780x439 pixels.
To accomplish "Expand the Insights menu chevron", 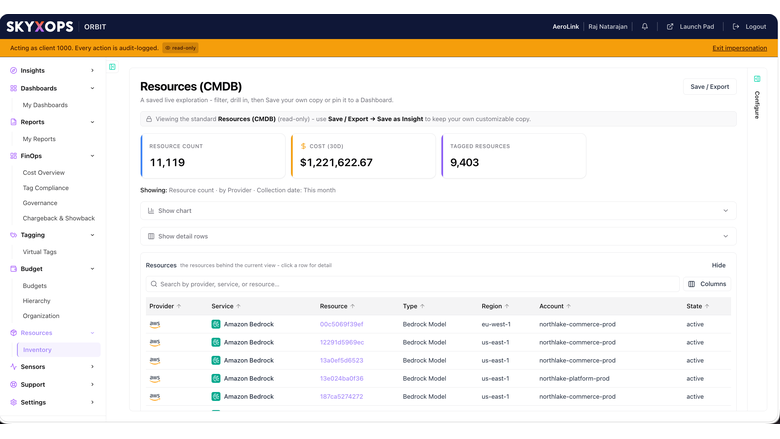I will [x=93, y=71].
